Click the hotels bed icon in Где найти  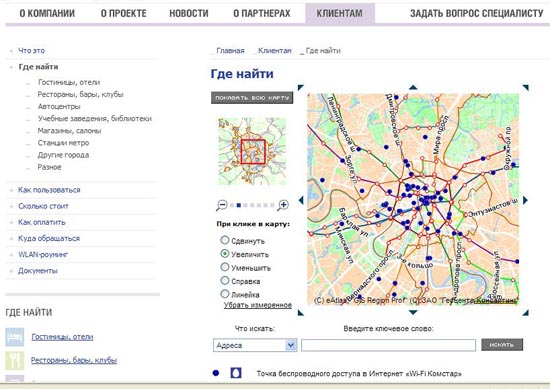tap(15, 337)
